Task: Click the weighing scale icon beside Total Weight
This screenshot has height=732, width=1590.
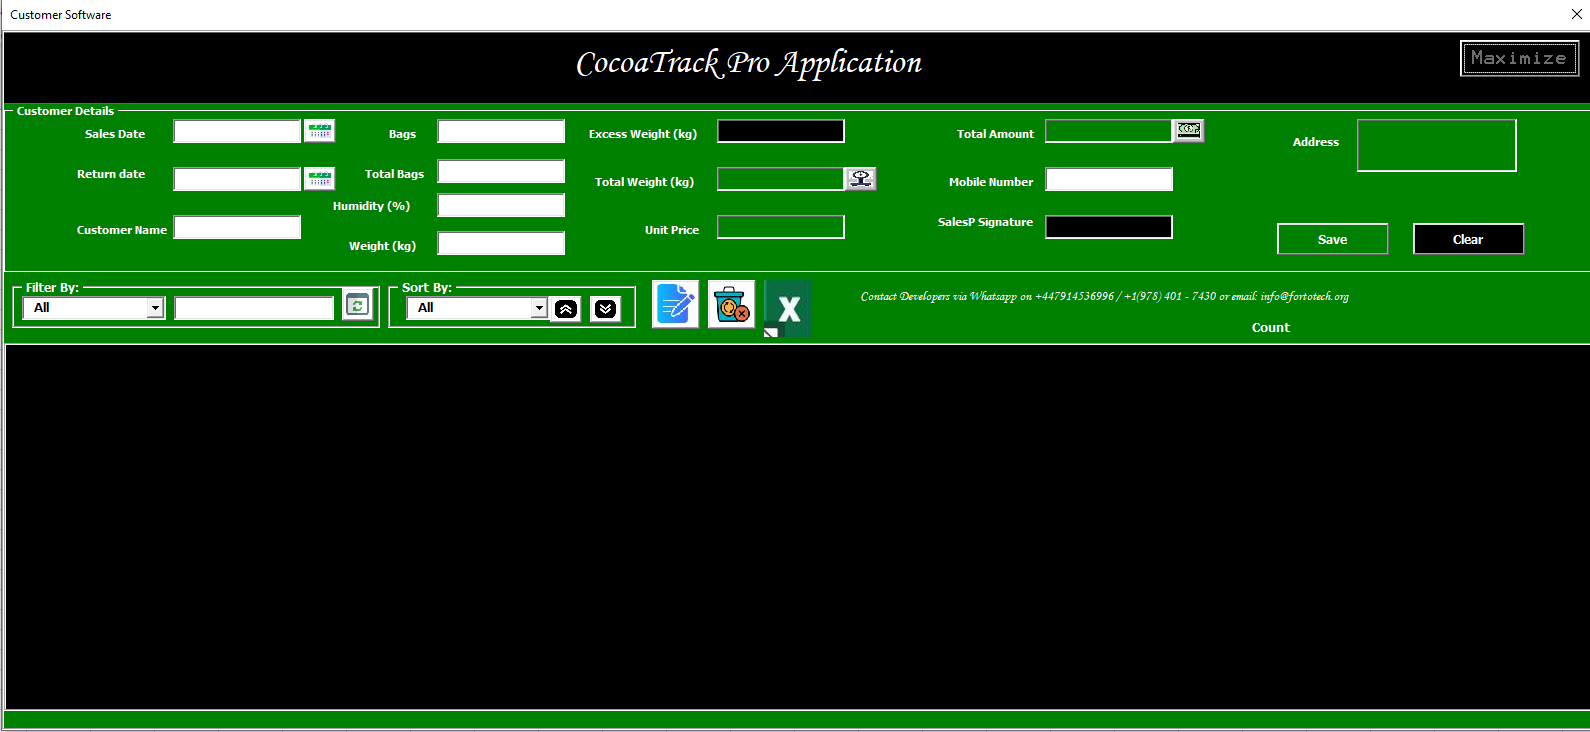Action: click(x=860, y=179)
